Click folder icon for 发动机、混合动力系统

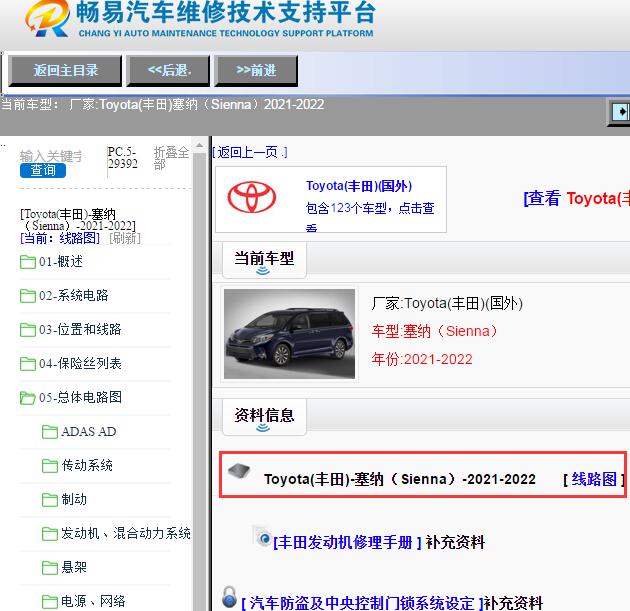coord(50,534)
